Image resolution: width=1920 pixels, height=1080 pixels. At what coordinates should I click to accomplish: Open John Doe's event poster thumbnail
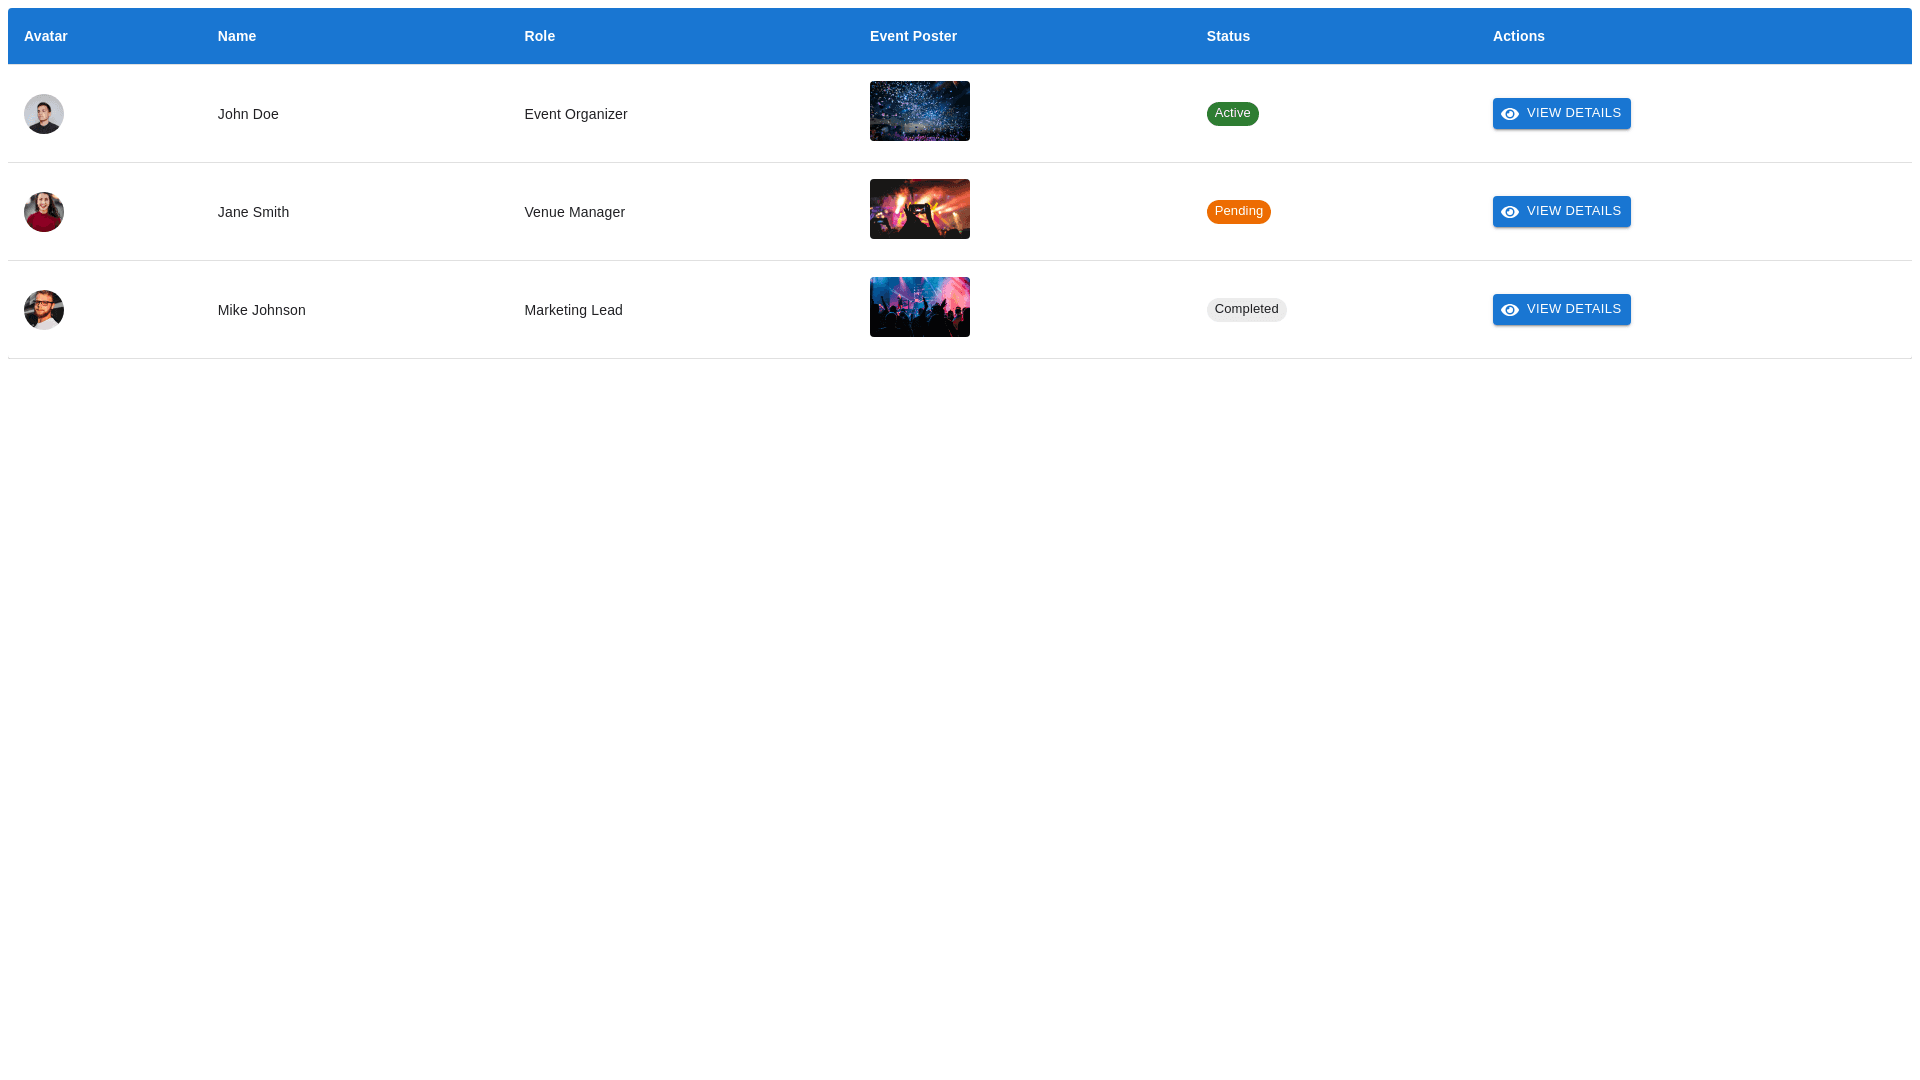[919, 111]
